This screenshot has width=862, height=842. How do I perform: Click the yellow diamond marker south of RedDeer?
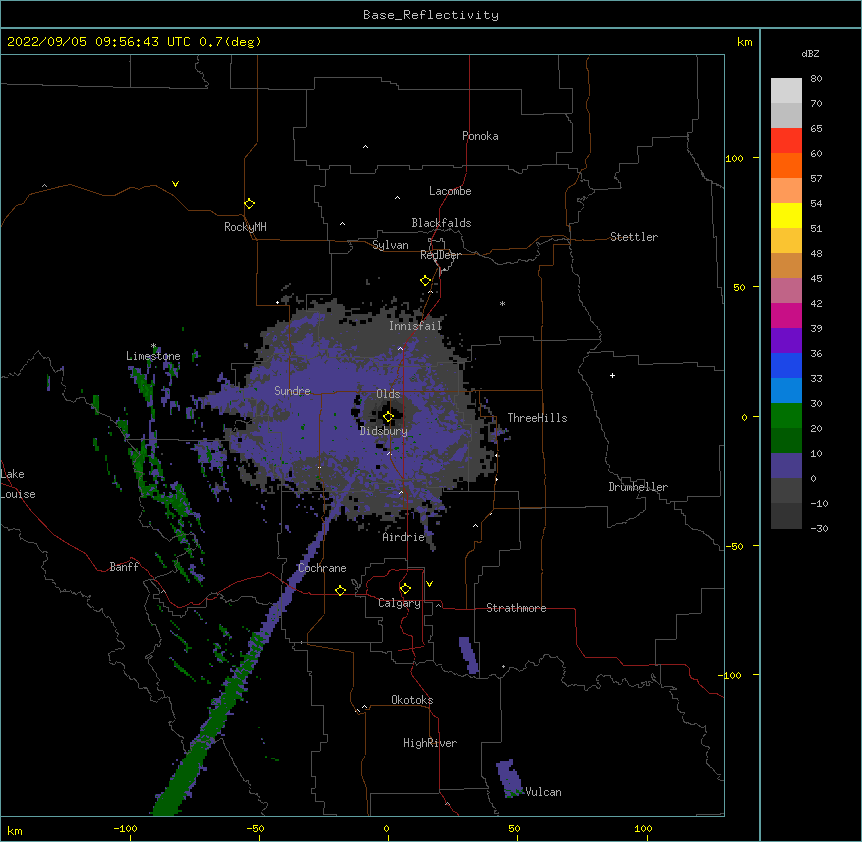click(x=425, y=281)
